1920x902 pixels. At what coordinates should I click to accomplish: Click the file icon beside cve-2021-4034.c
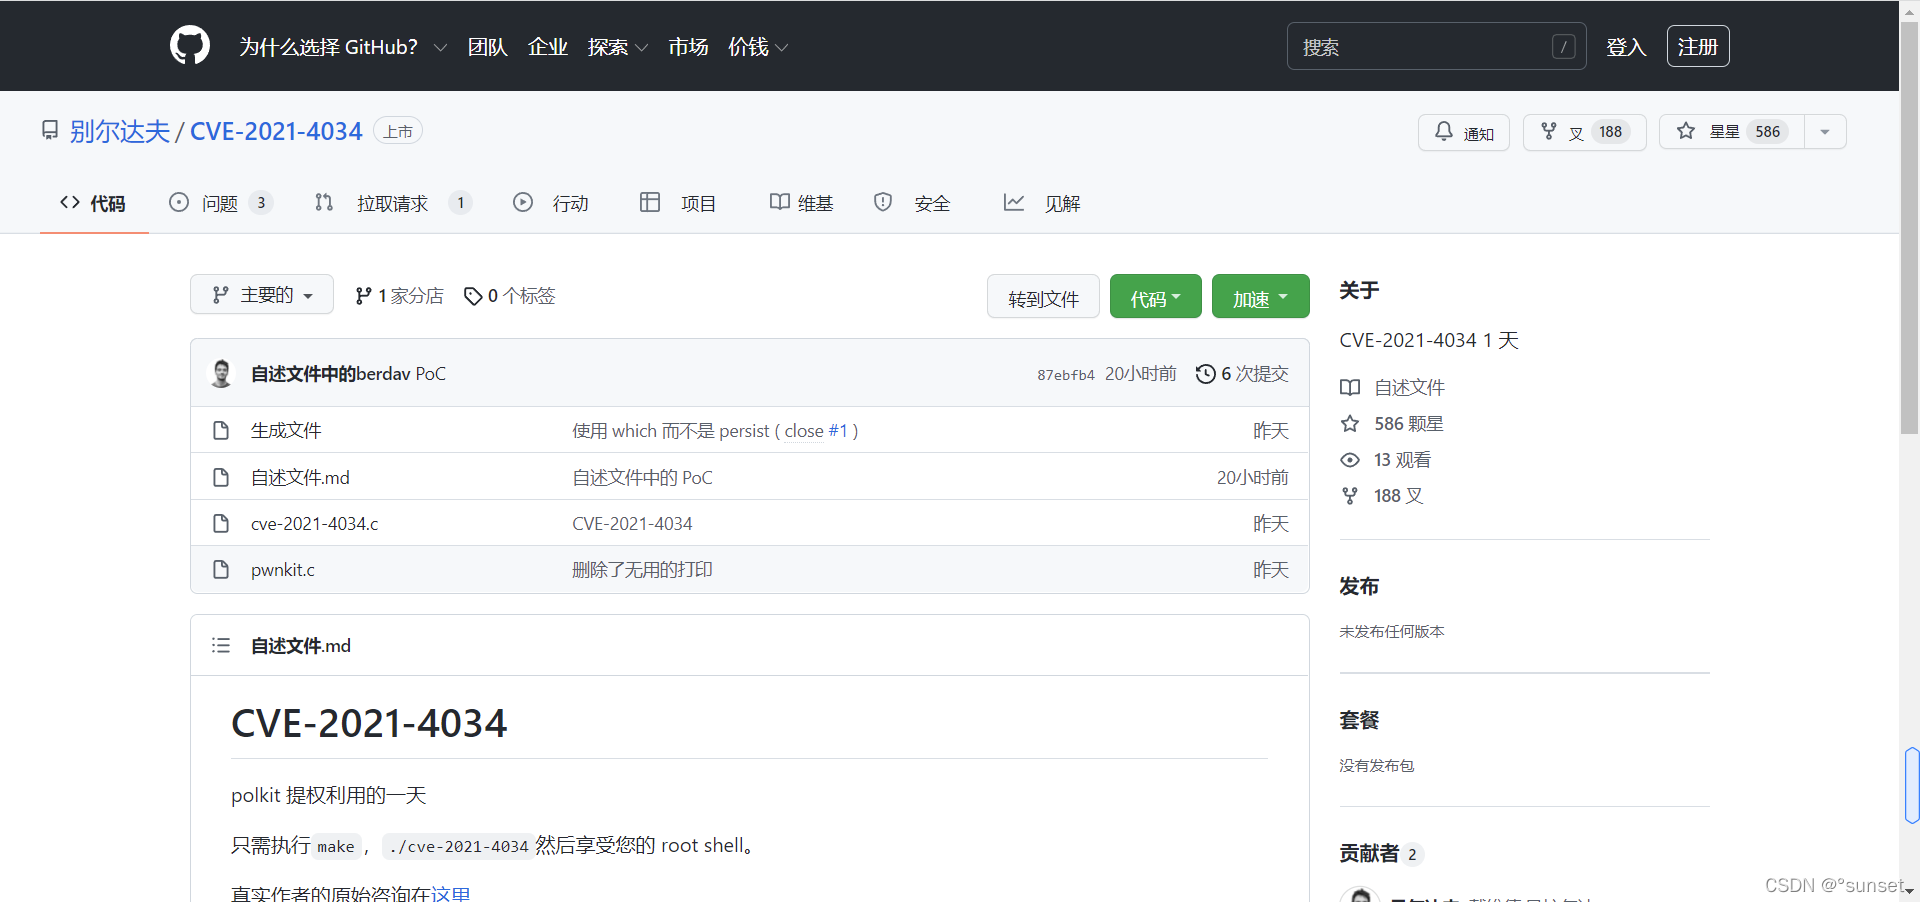[x=221, y=524]
